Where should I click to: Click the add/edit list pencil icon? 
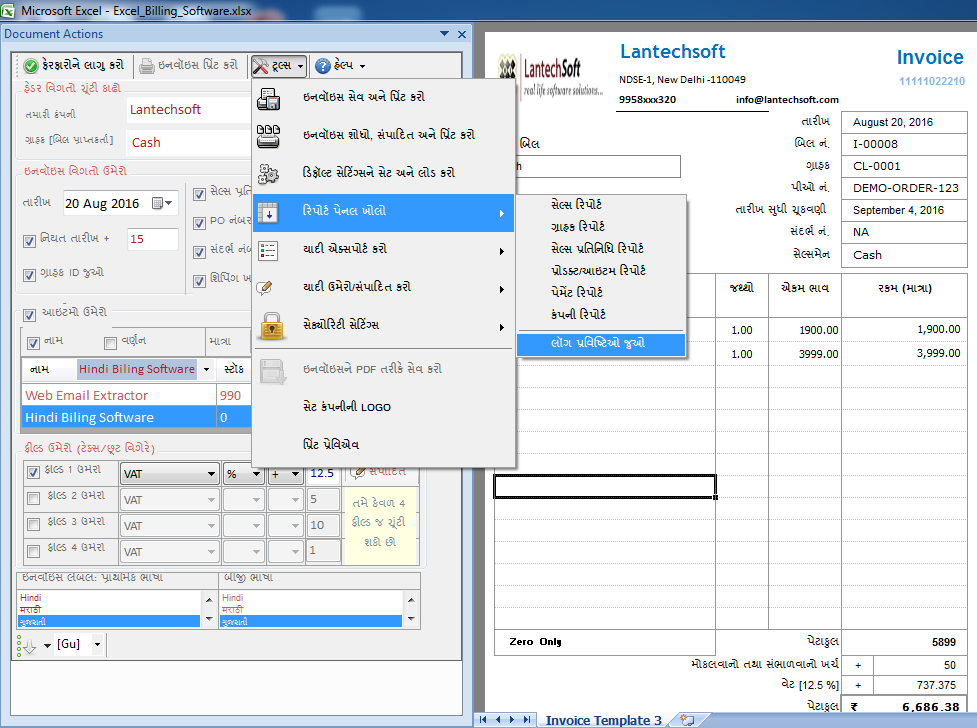point(265,287)
